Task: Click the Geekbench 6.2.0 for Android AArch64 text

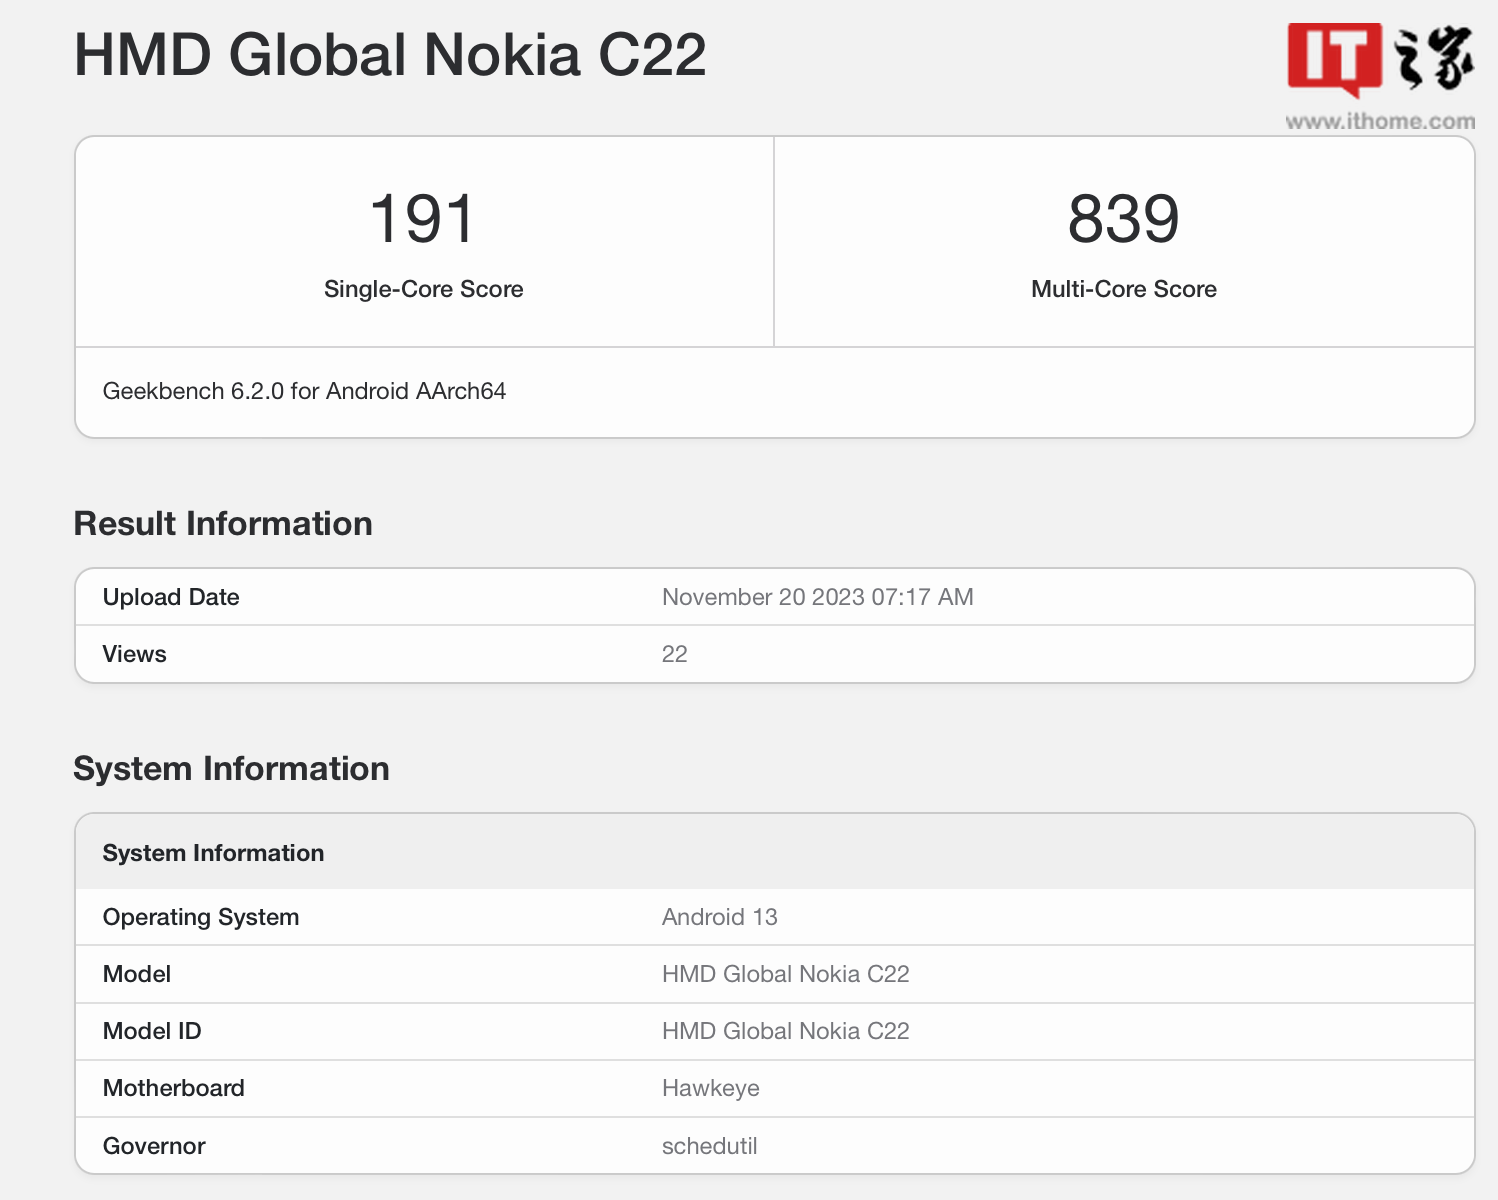Action: tap(304, 391)
